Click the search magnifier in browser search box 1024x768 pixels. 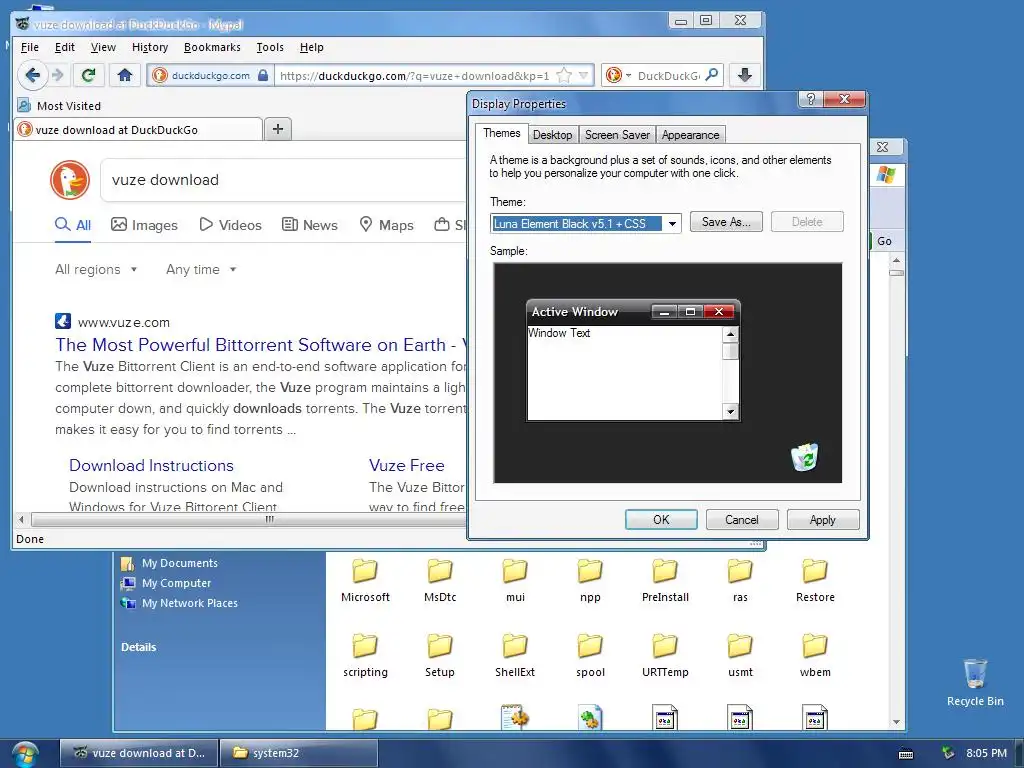[712, 75]
